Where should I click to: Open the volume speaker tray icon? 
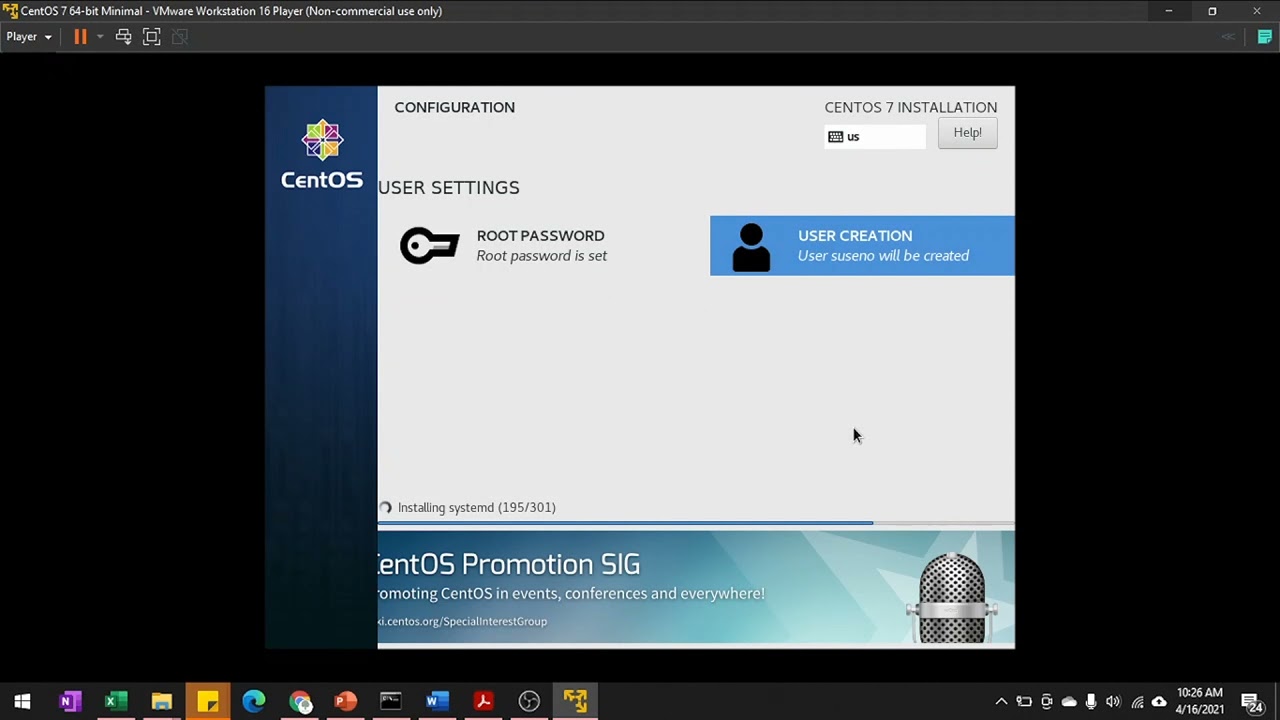click(x=1113, y=701)
